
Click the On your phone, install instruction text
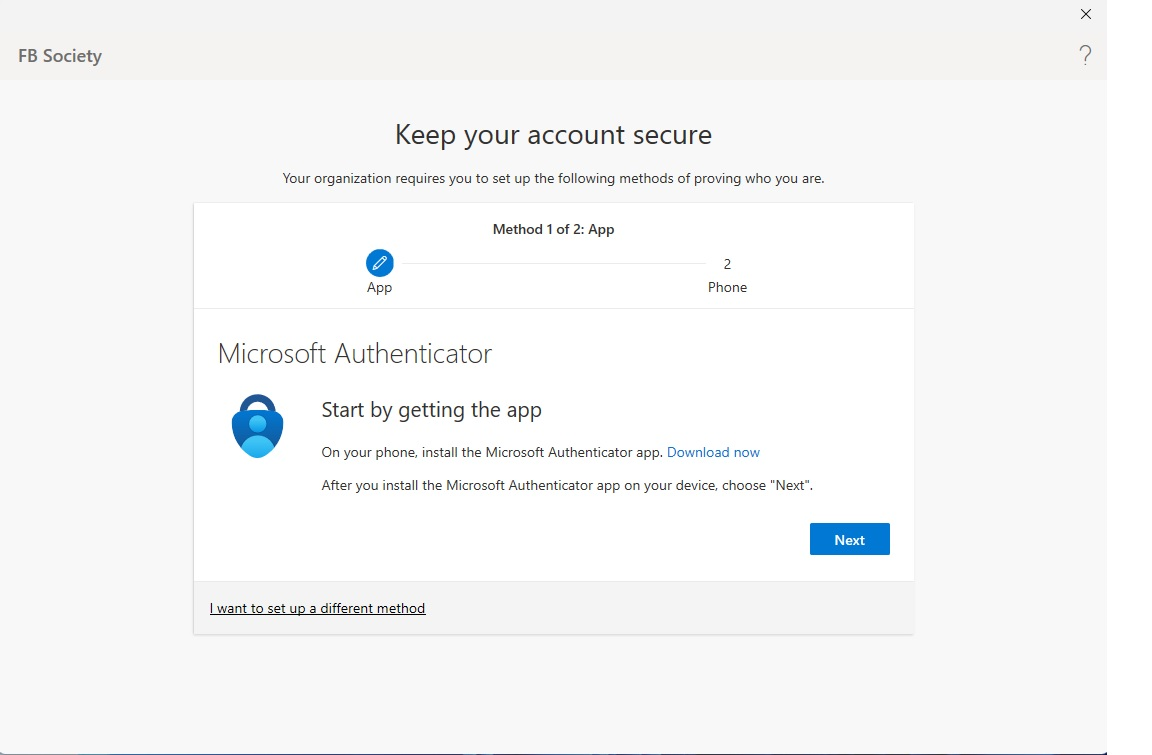click(x=491, y=452)
